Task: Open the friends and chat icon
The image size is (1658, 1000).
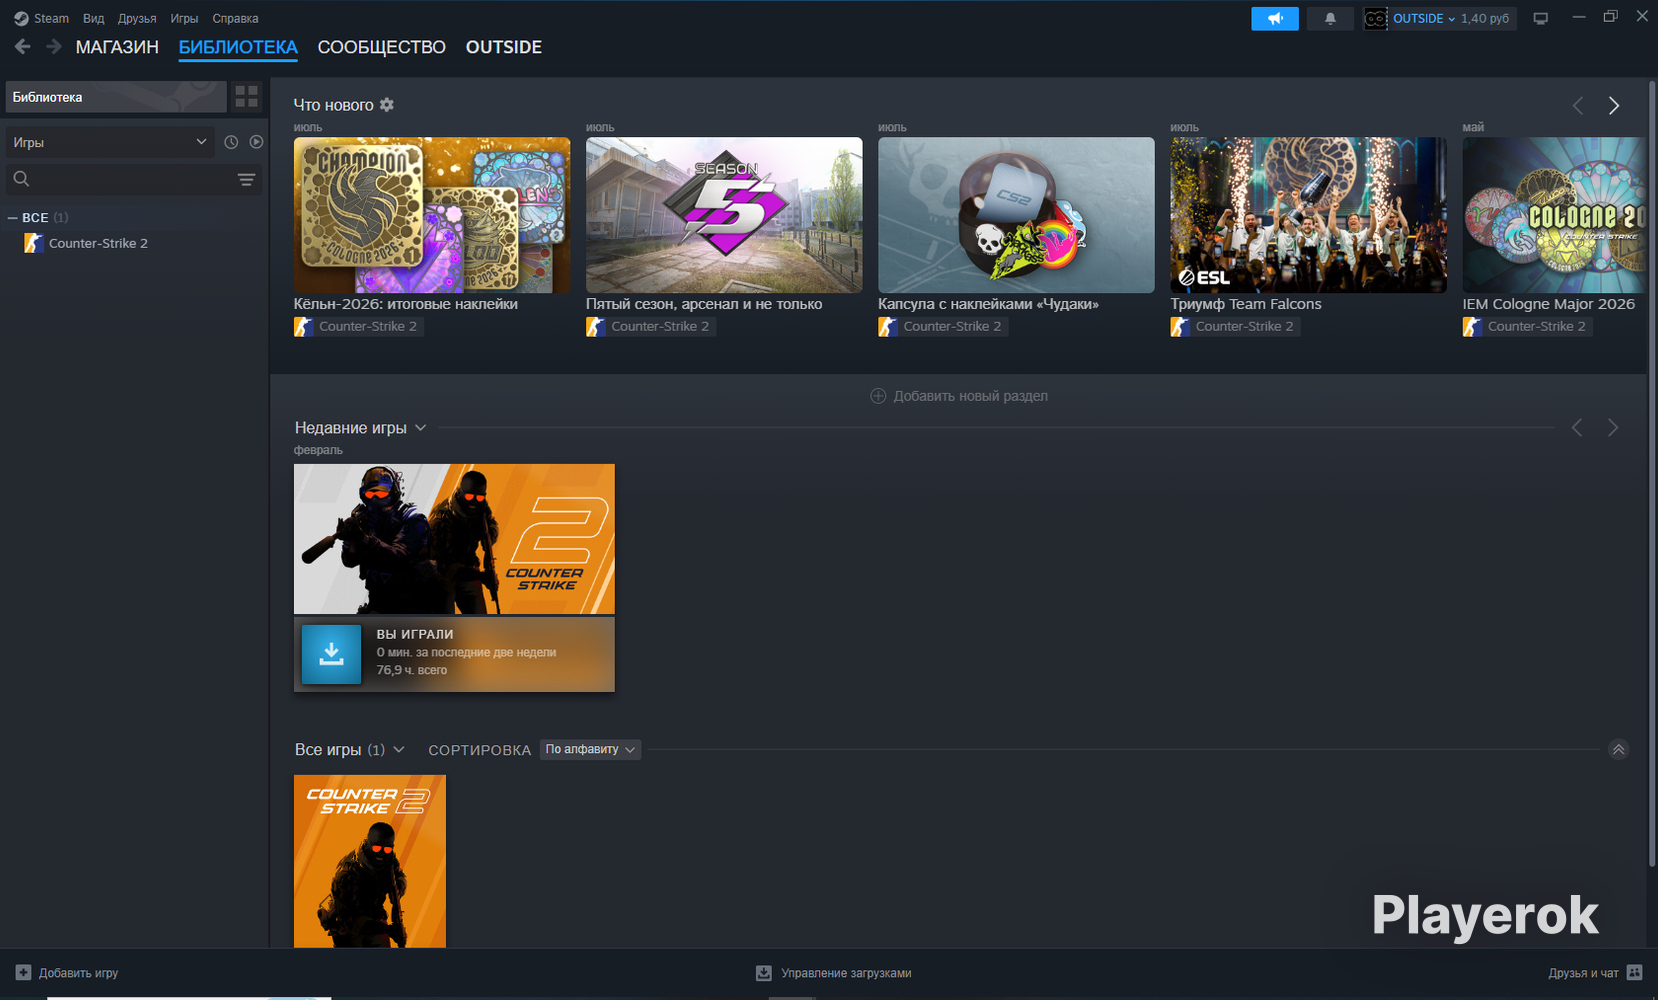Action: coord(1635,973)
